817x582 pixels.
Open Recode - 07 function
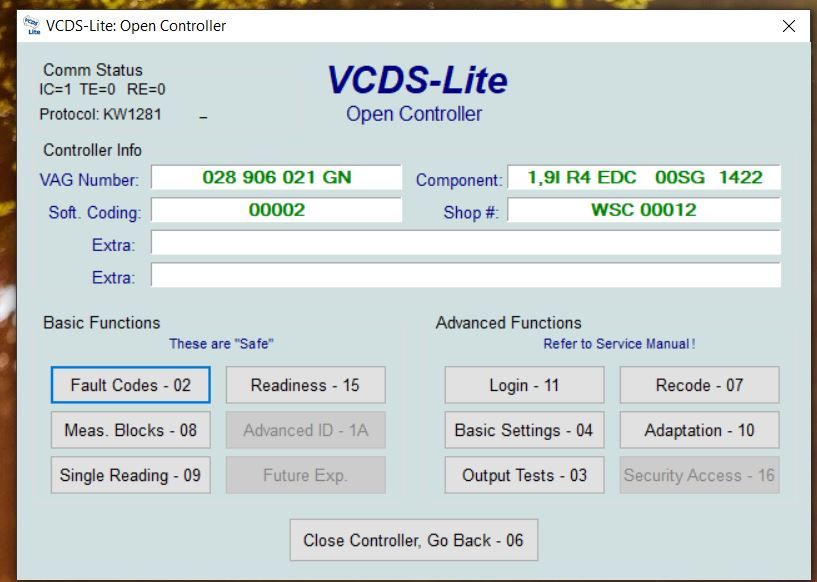pyautogui.click(x=699, y=385)
